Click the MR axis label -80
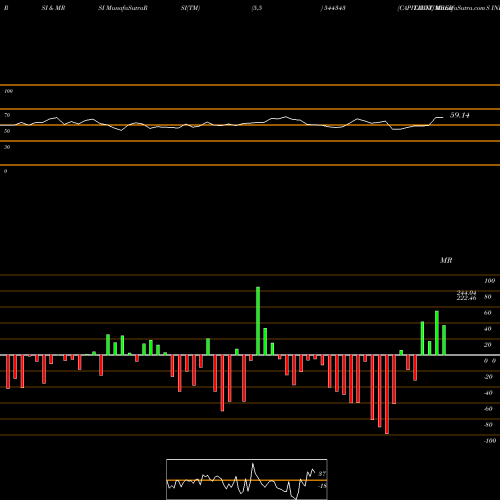The image size is (500, 500). 488,425
